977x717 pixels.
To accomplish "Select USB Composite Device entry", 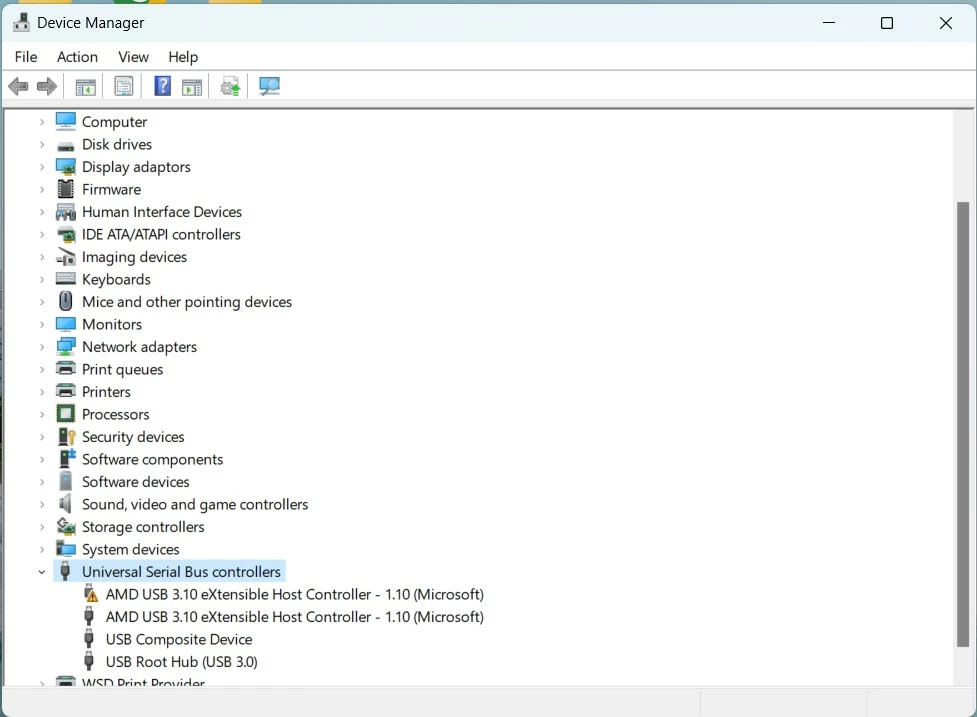I will click(x=179, y=639).
